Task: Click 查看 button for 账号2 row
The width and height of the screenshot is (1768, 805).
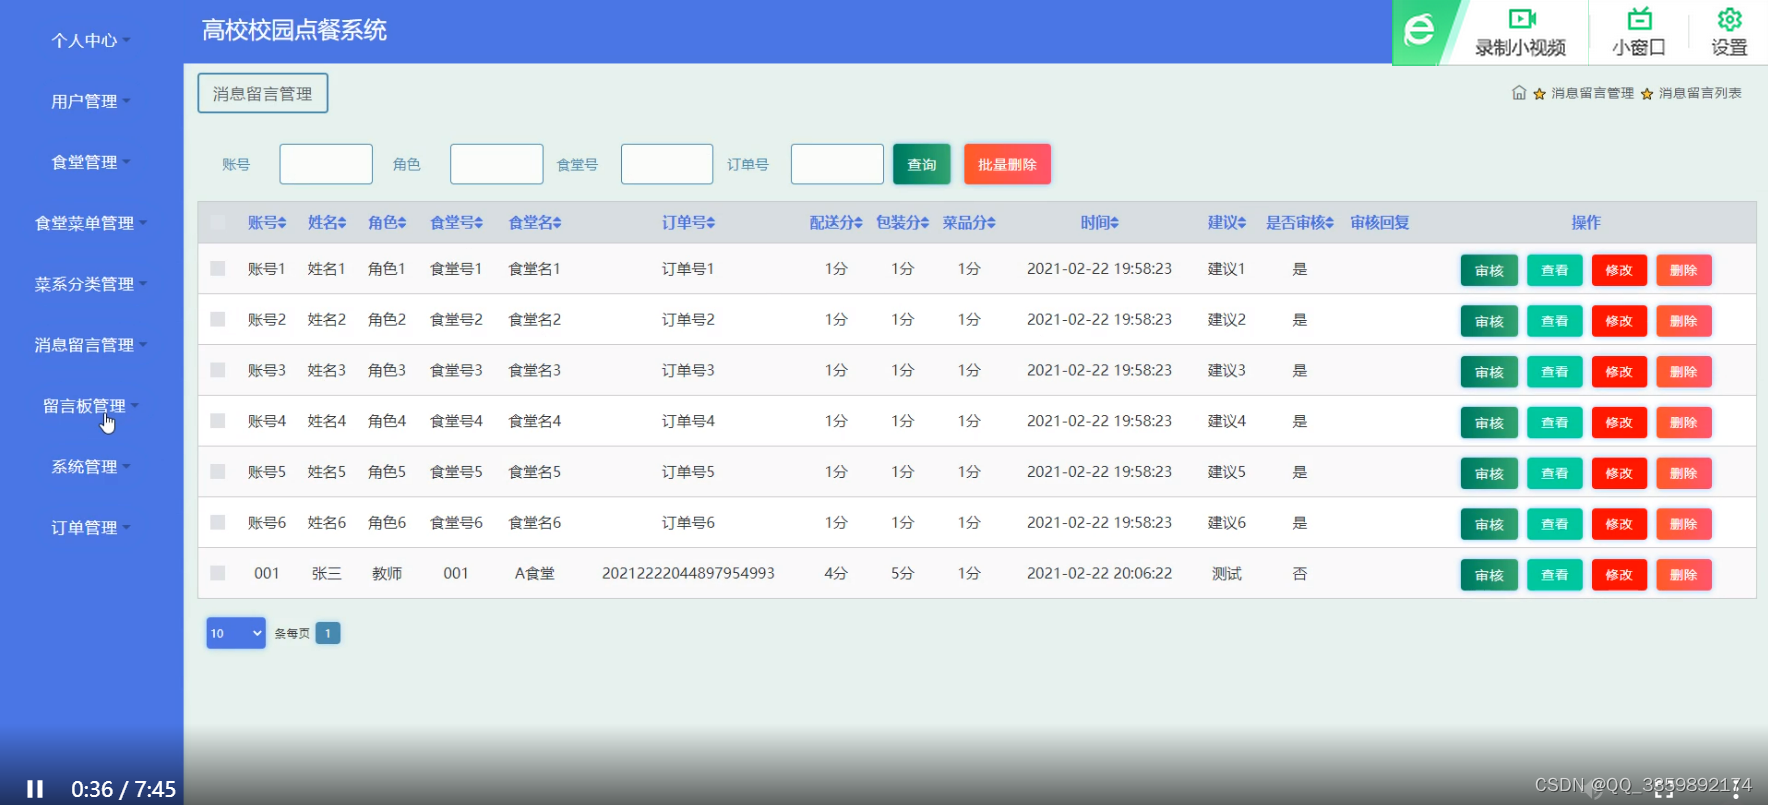Action: [x=1554, y=321]
